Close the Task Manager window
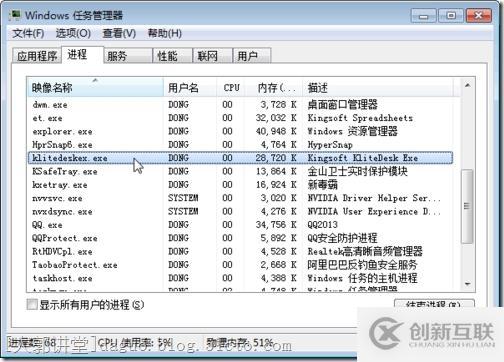Screen dimensions: 504x362 coord(479,16)
